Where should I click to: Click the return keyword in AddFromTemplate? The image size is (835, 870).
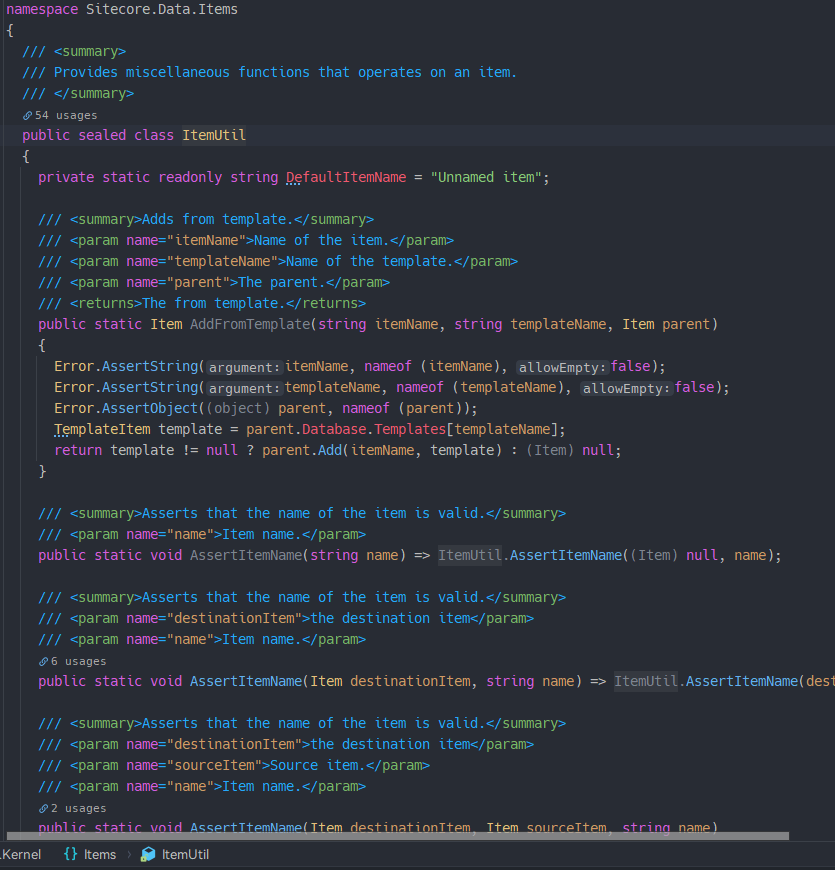click(x=78, y=451)
